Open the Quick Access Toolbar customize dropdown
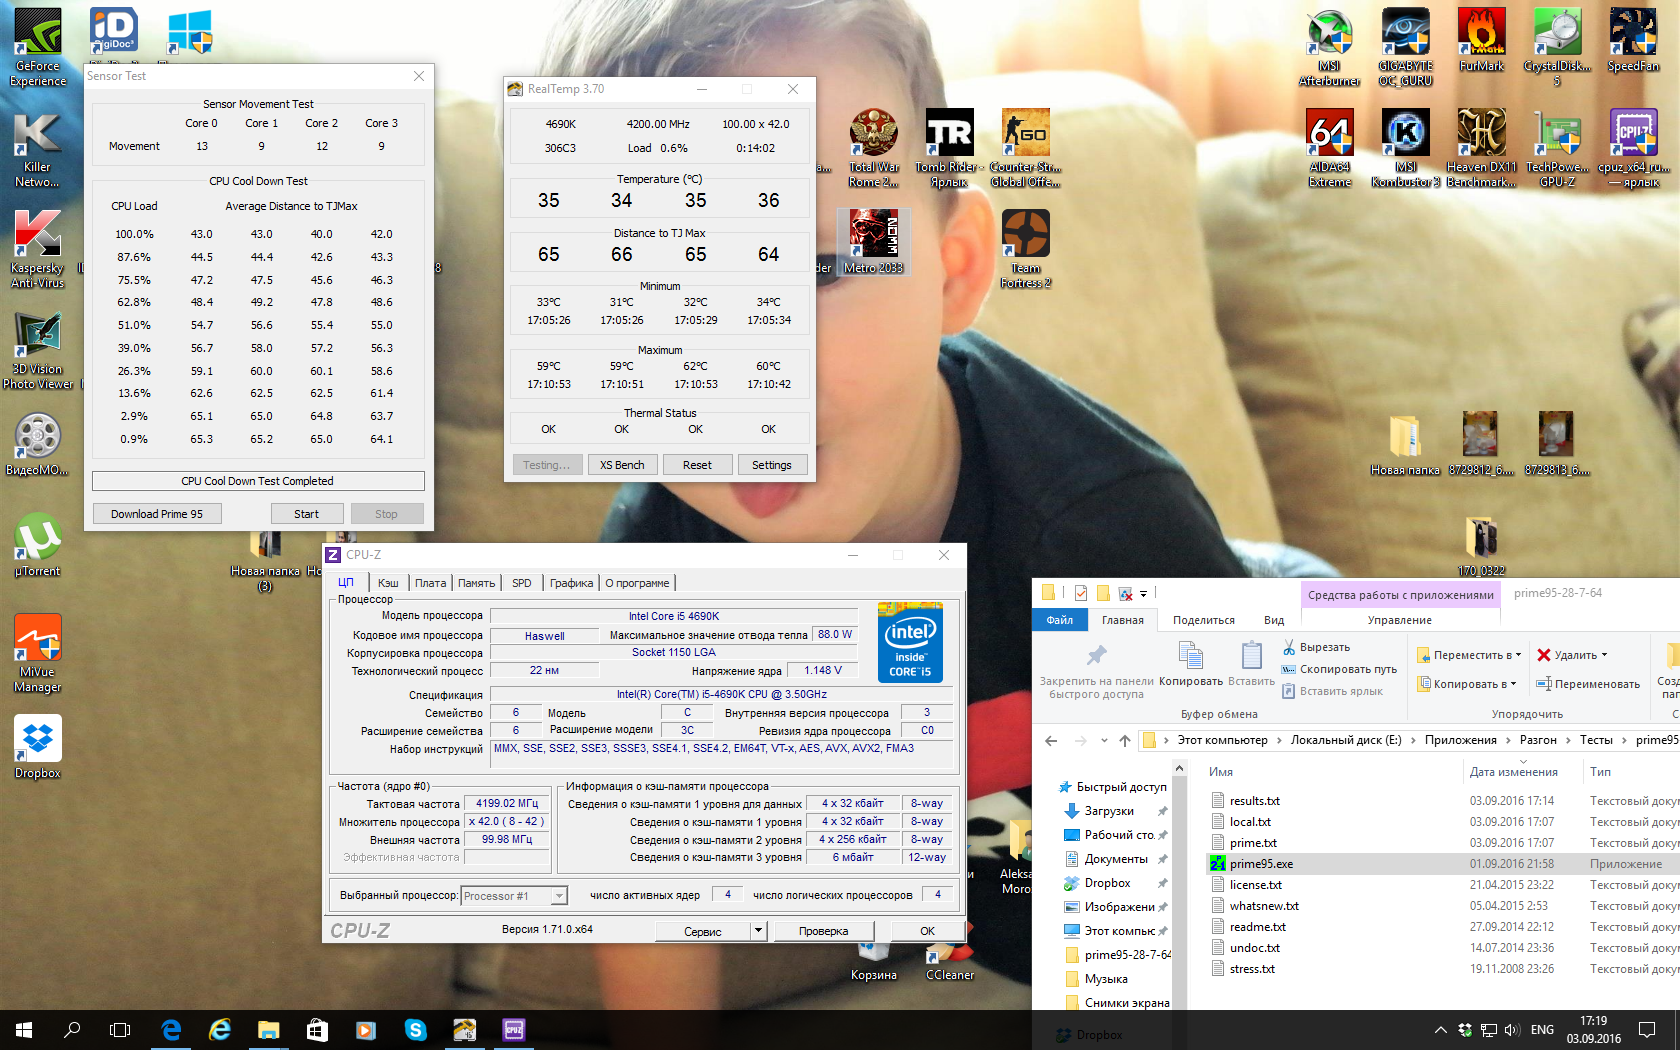Image resolution: width=1680 pixels, height=1050 pixels. (x=1143, y=594)
